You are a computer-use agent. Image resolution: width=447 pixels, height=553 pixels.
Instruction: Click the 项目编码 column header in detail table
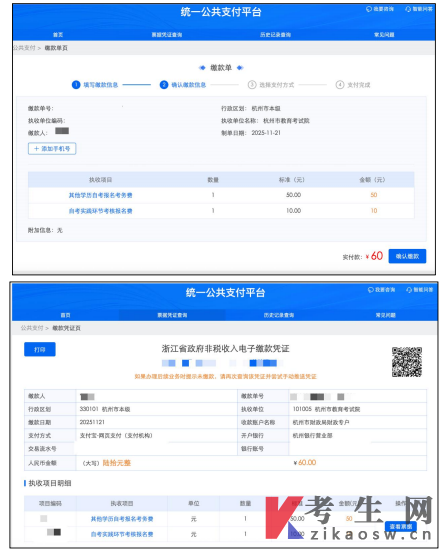tap(50, 503)
